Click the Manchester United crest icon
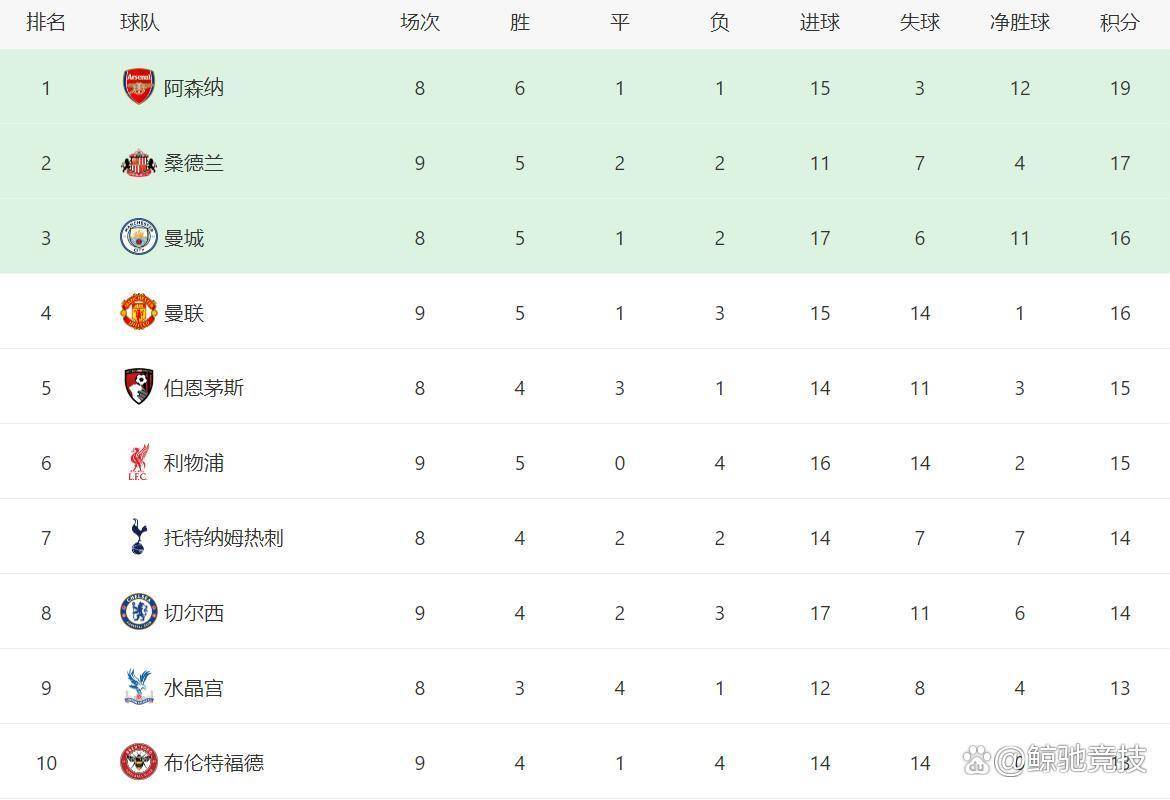Image resolution: width=1170 pixels, height=800 pixels. pos(138,312)
